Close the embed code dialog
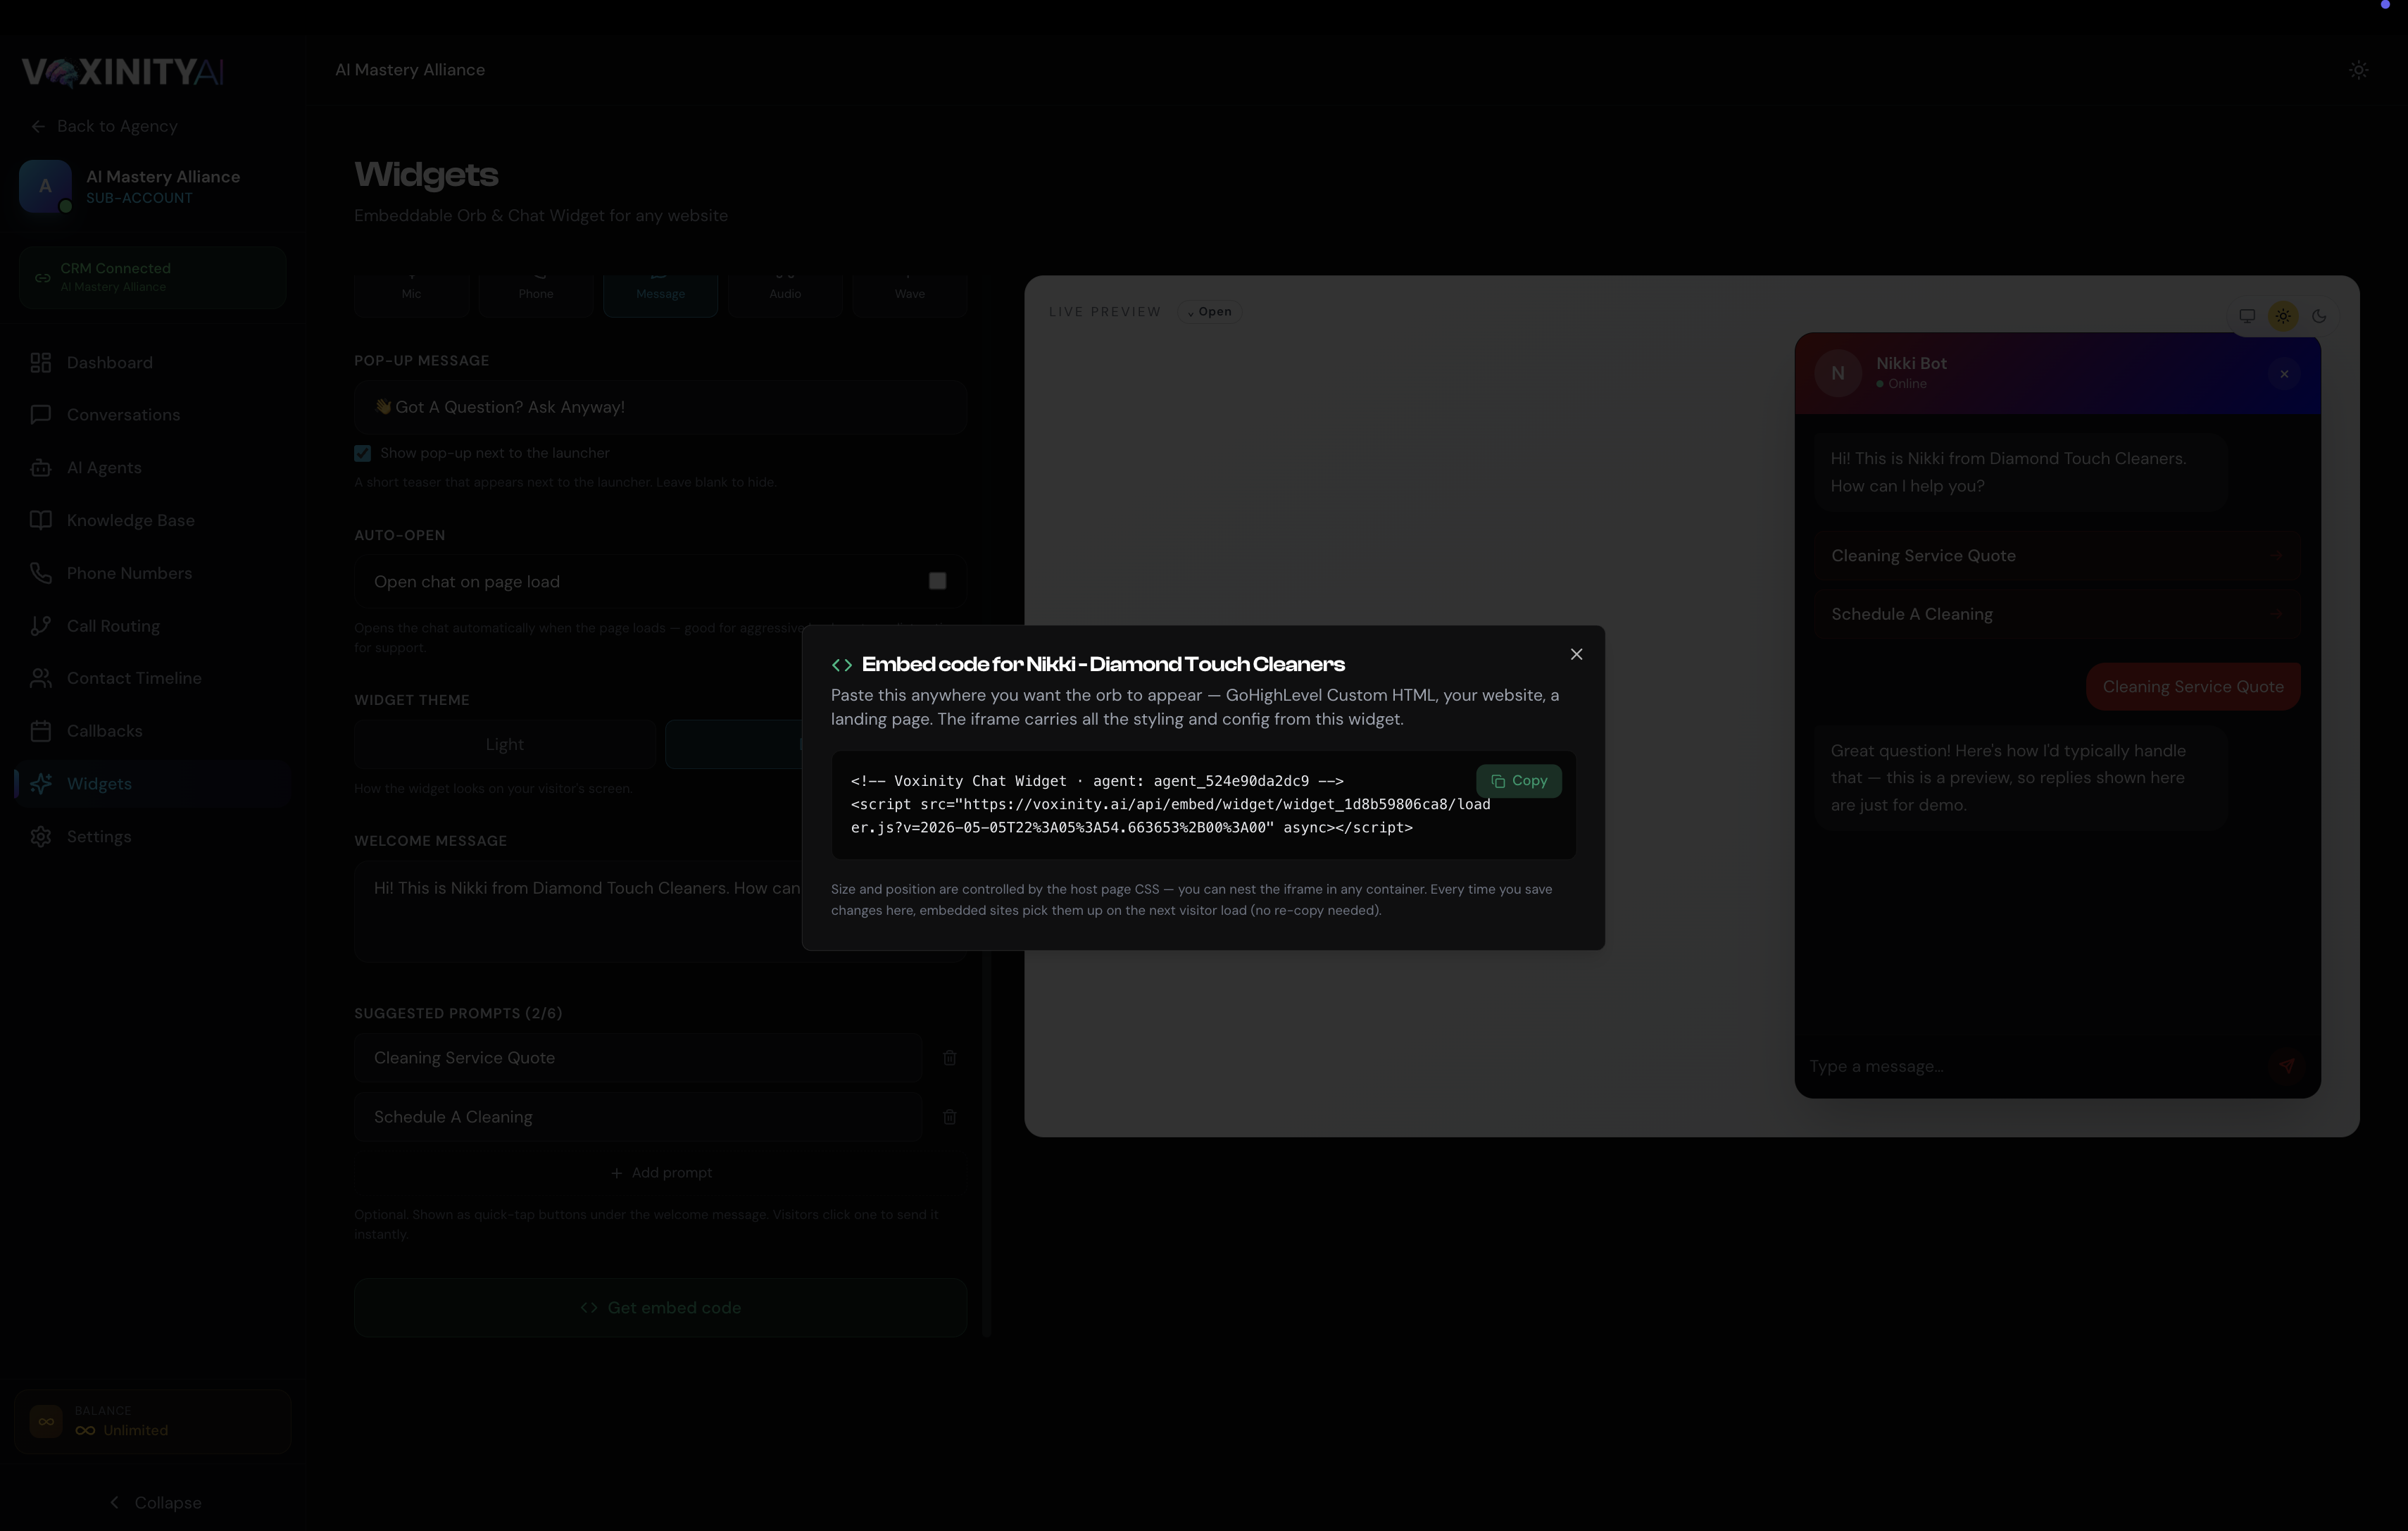 tap(1576, 654)
